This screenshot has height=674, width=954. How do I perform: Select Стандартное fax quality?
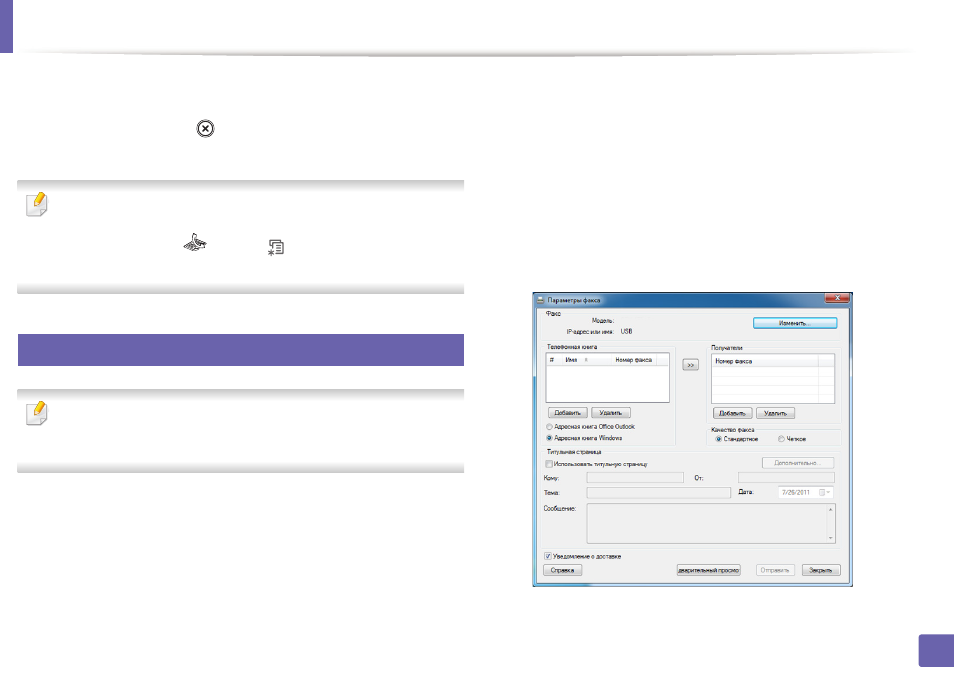719,439
